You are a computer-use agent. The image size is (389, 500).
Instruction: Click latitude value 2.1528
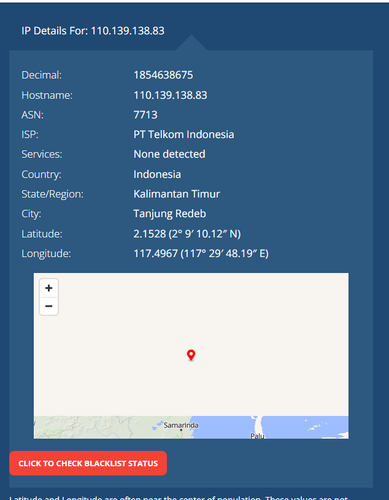(x=187, y=234)
